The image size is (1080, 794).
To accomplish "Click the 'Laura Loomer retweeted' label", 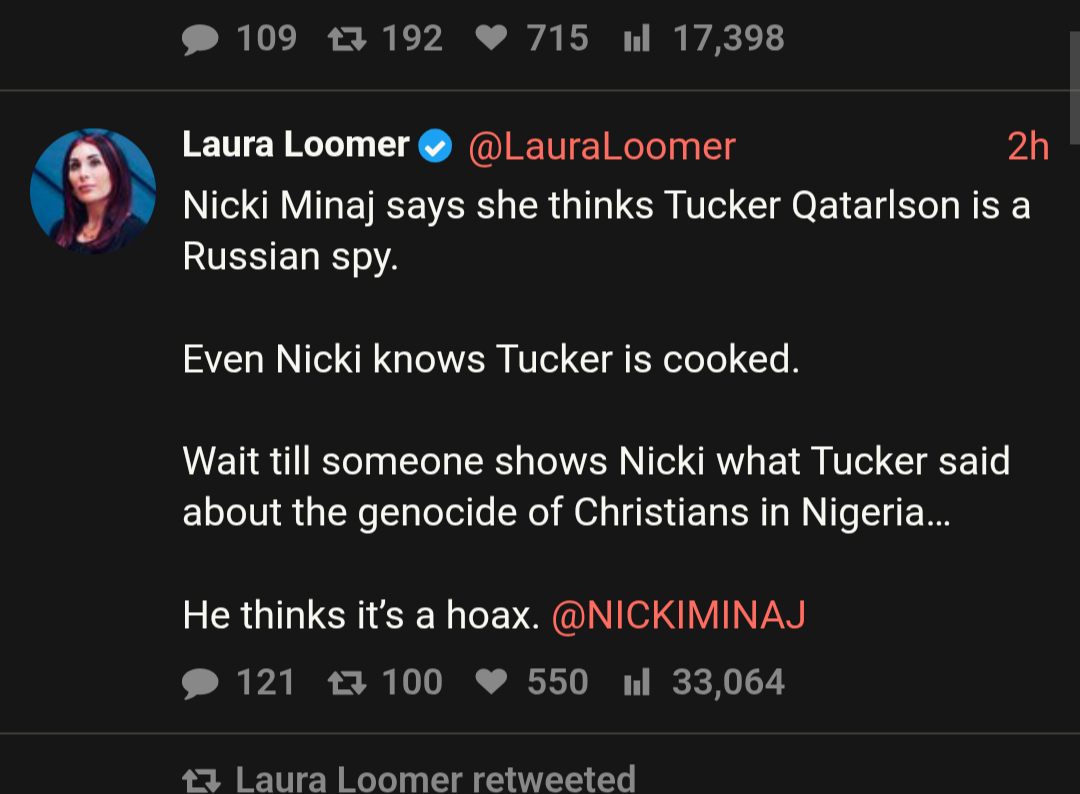I will coord(436,779).
